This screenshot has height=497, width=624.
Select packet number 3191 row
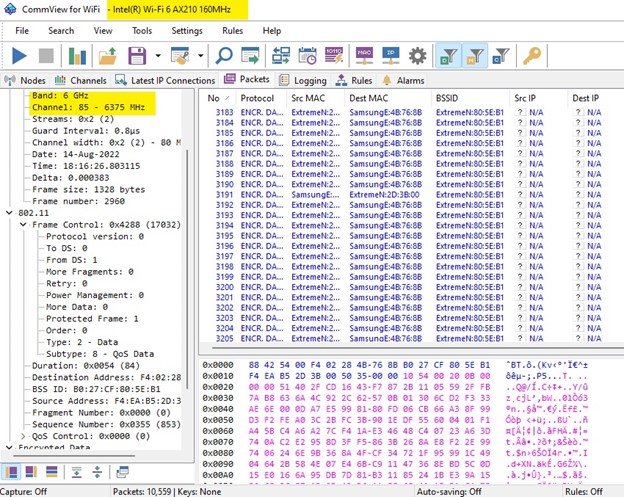click(412, 195)
